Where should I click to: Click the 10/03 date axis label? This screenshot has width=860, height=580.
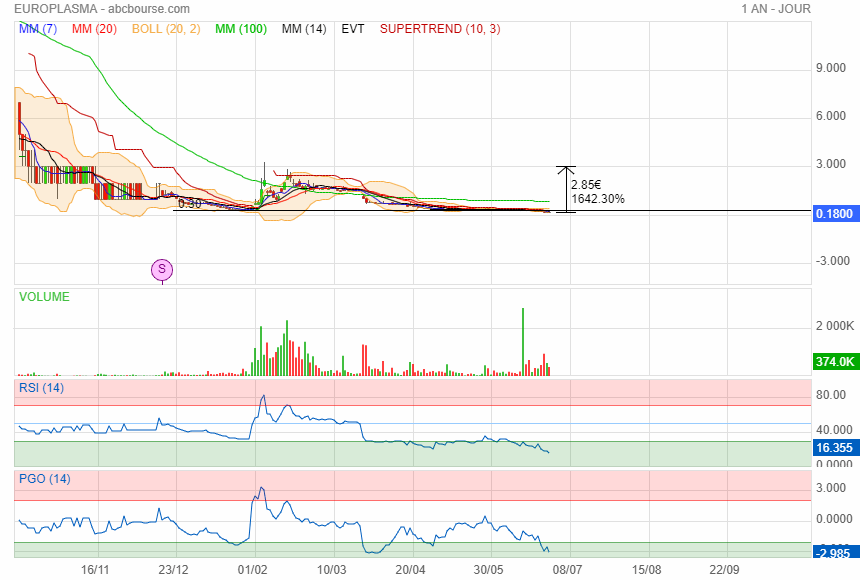pyautogui.click(x=331, y=570)
